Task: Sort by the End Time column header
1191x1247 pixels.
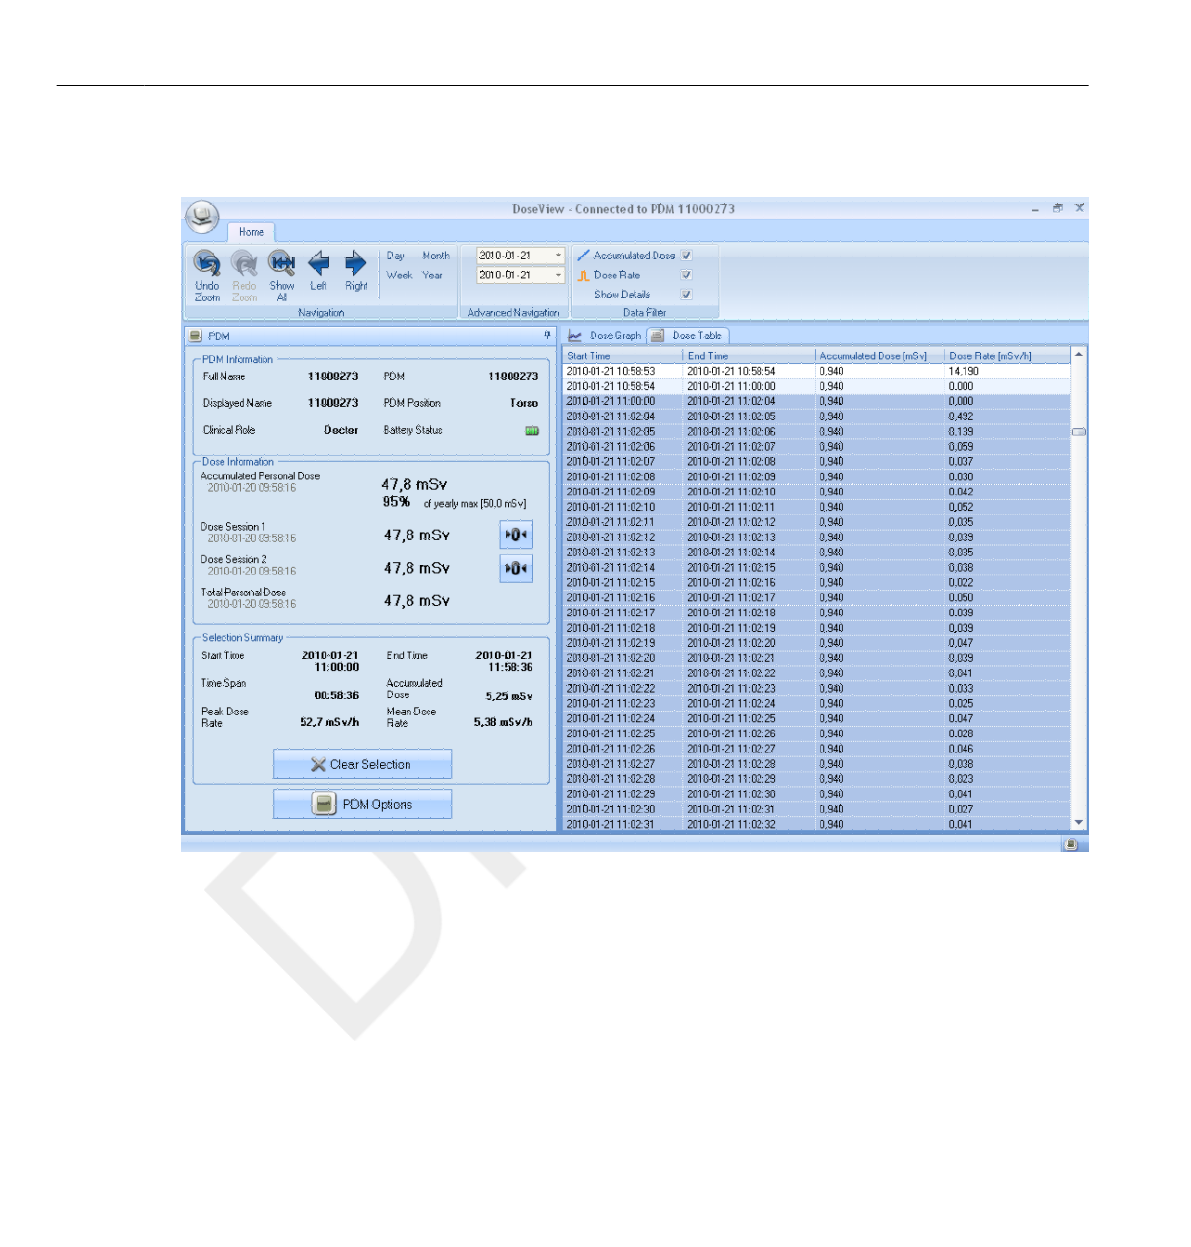Action: click(749, 356)
